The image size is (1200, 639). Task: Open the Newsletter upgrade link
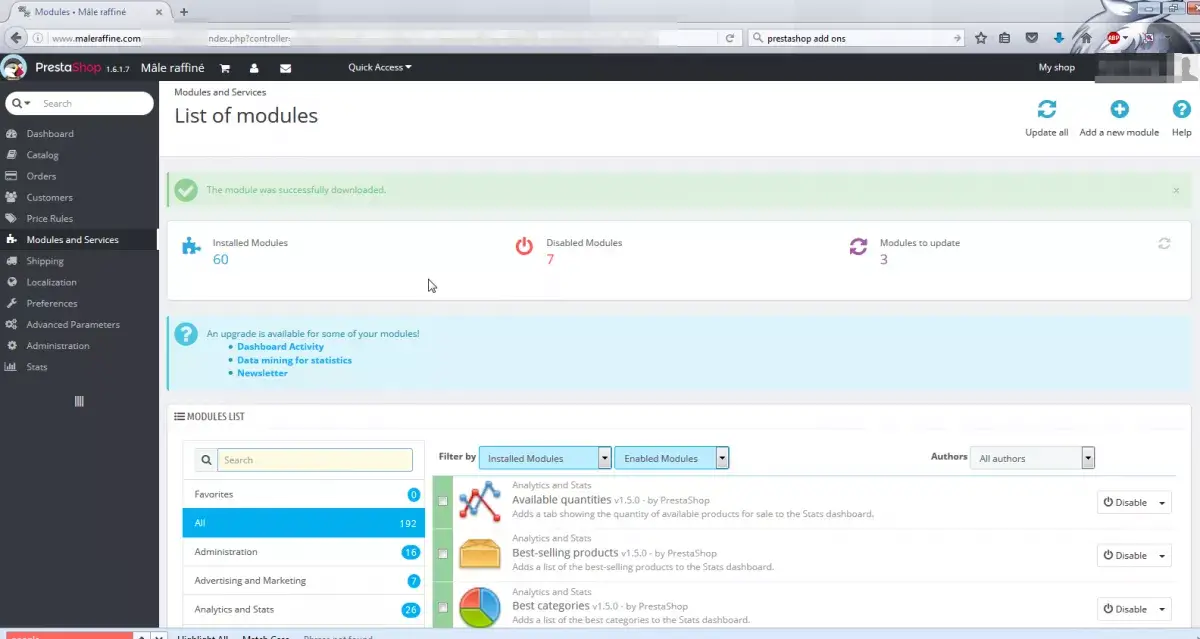point(262,373)
